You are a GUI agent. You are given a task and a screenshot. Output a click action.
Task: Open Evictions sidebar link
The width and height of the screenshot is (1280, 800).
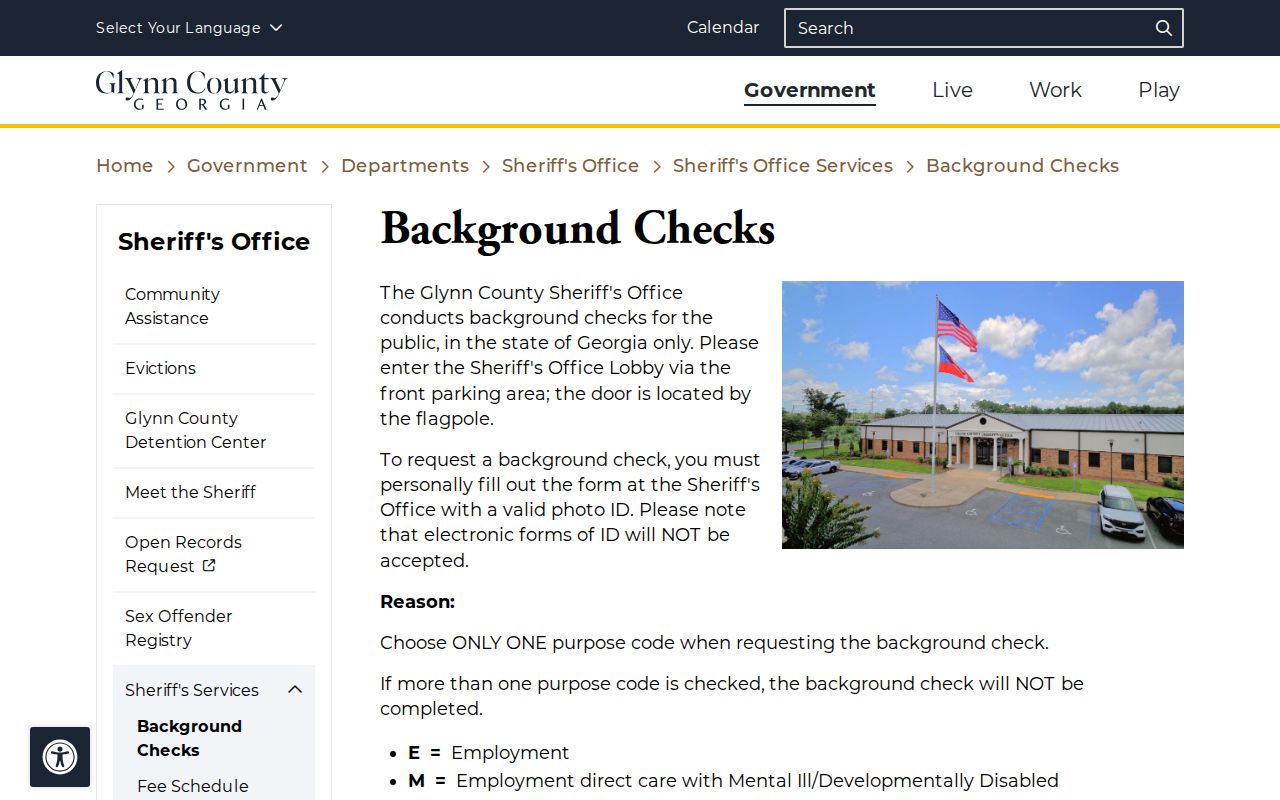point(214,368)
